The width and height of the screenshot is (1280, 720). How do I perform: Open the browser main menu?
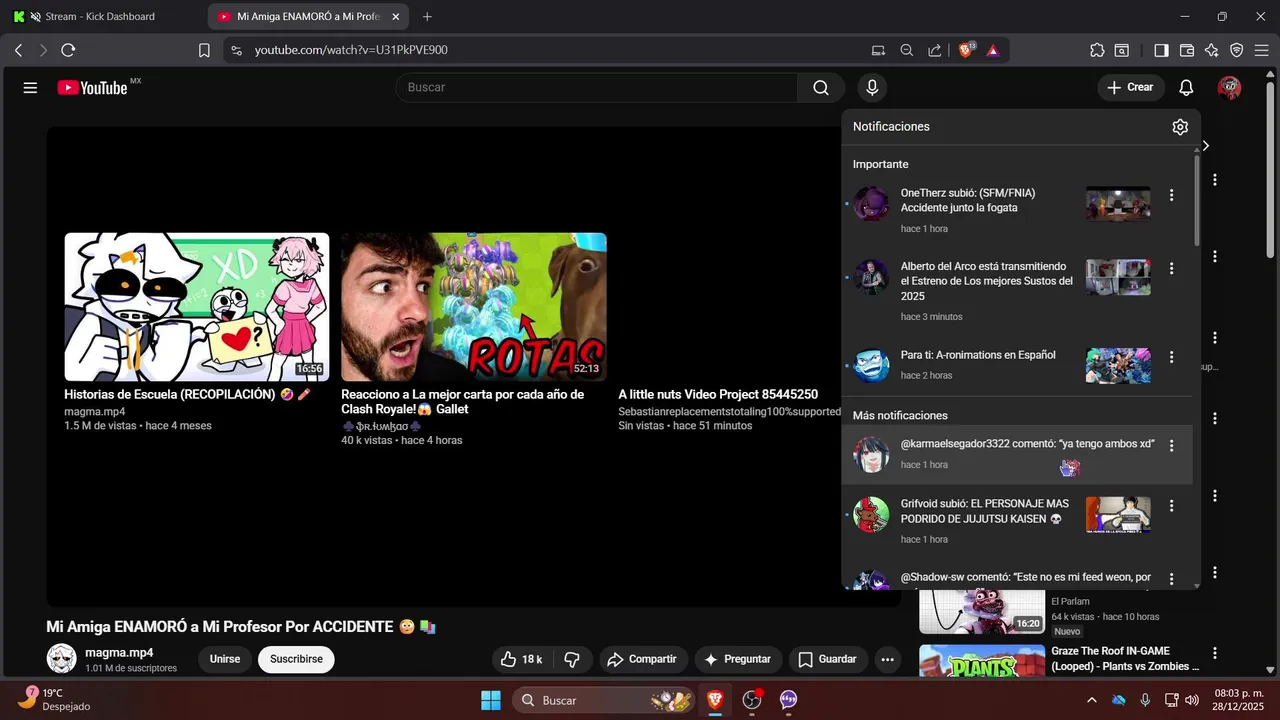[x=1262, y=50]
